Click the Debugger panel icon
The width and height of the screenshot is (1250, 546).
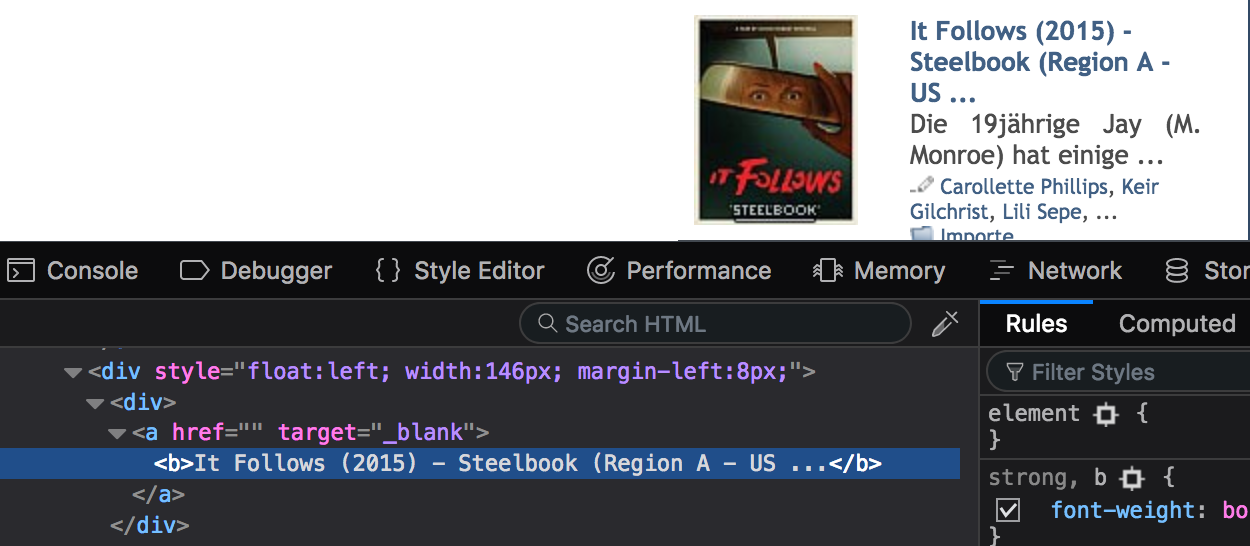point(194,271)
